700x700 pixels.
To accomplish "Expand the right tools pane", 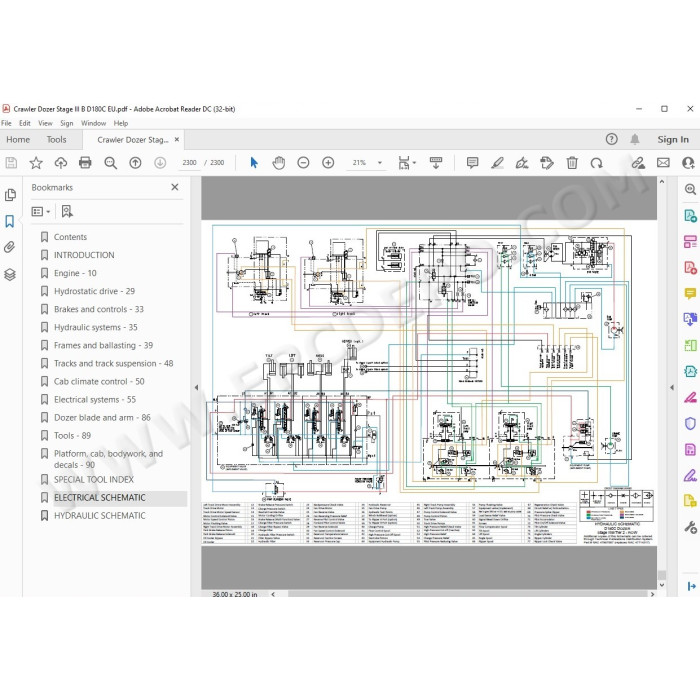I will tap(692, 586).
